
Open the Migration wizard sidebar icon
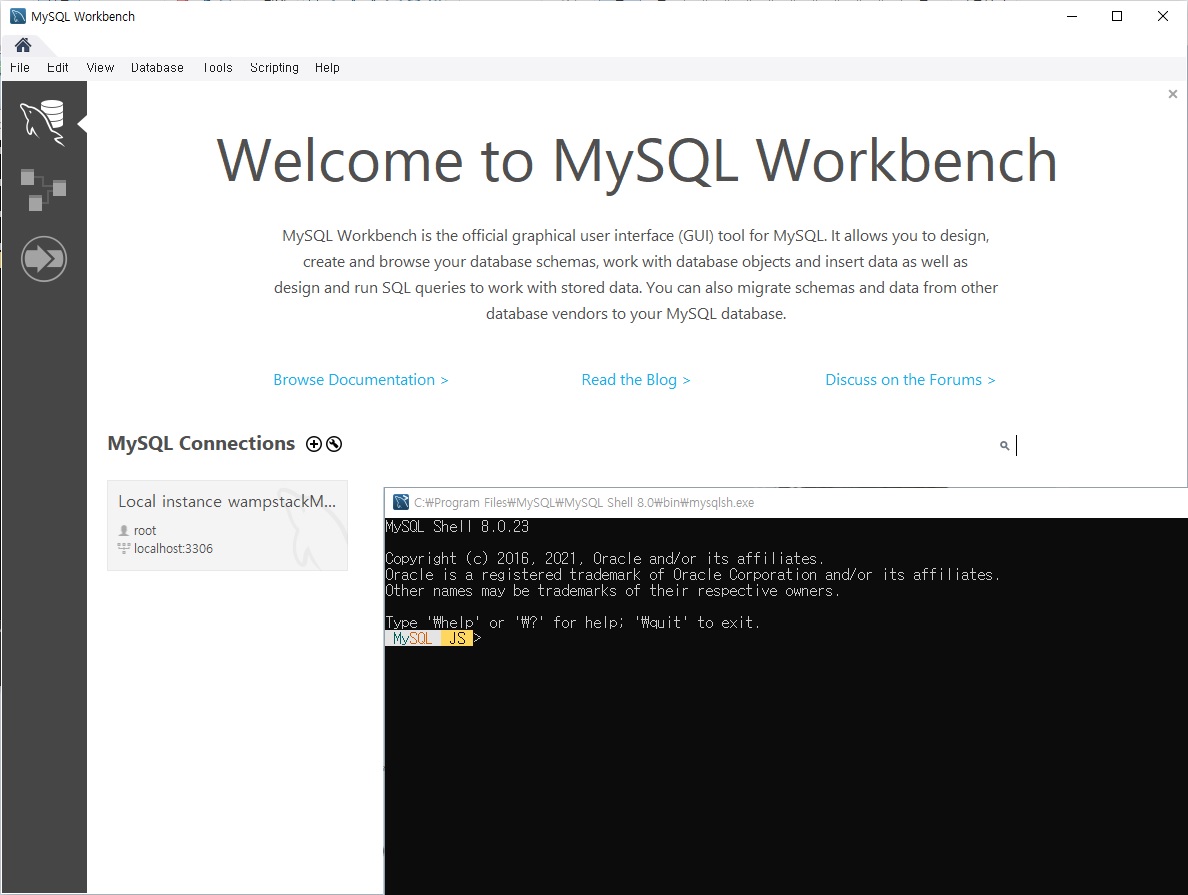pos(44,259)
